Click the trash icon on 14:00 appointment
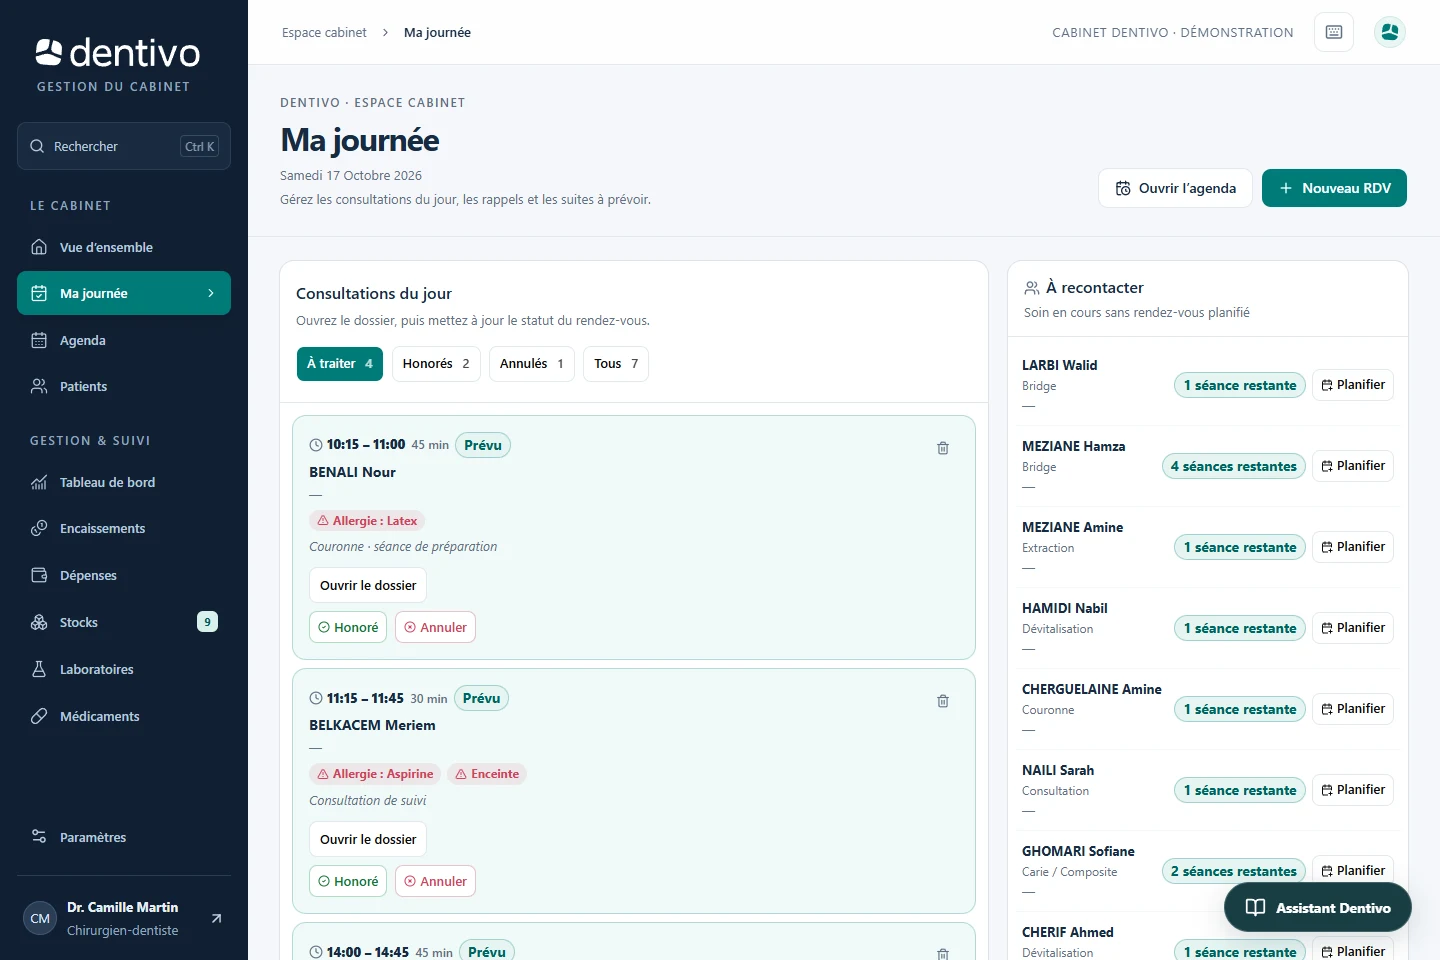Screen dimensions: 1440x960 click(943, 954)
